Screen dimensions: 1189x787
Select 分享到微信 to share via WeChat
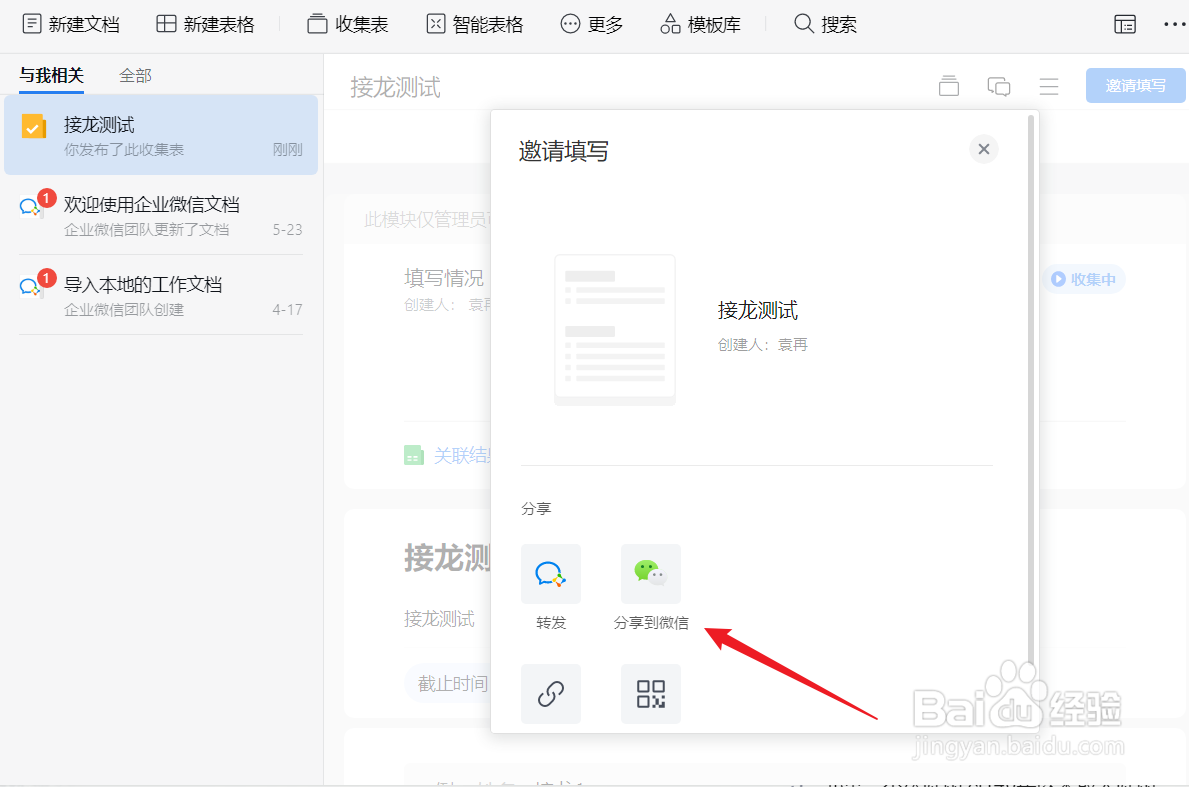pos(650,574)
